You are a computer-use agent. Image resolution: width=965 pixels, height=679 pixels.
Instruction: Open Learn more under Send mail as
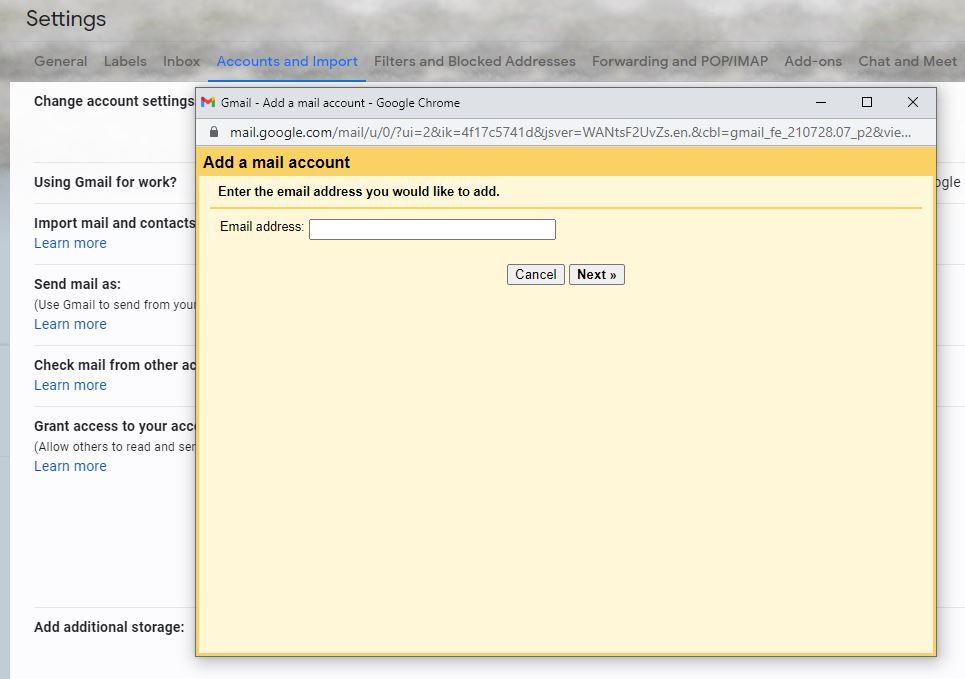(70, 324)
